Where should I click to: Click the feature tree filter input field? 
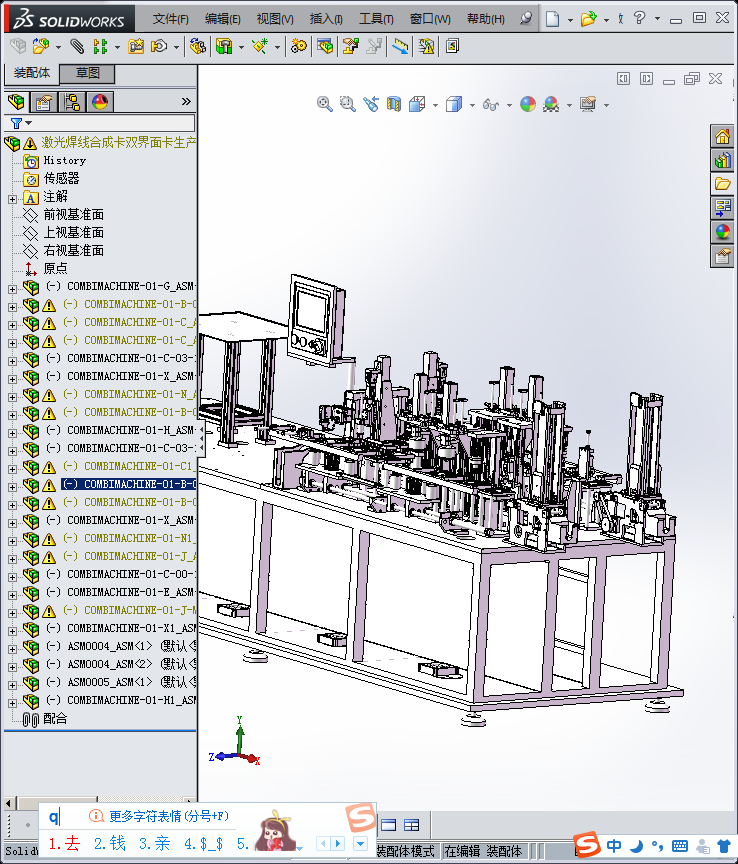pyautogui.click(x=113, y=123)
